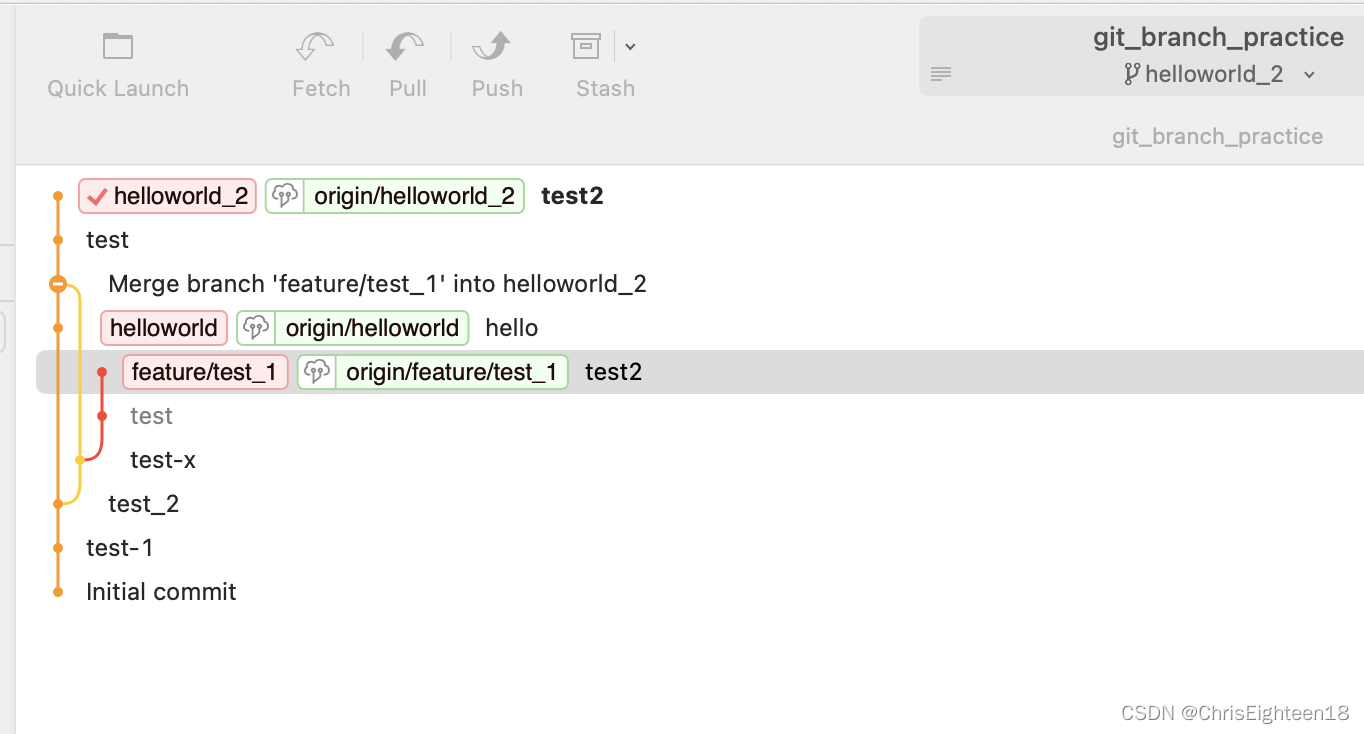
Task: Click the yellow graph node of test-x
Action: tap(80, 460)
